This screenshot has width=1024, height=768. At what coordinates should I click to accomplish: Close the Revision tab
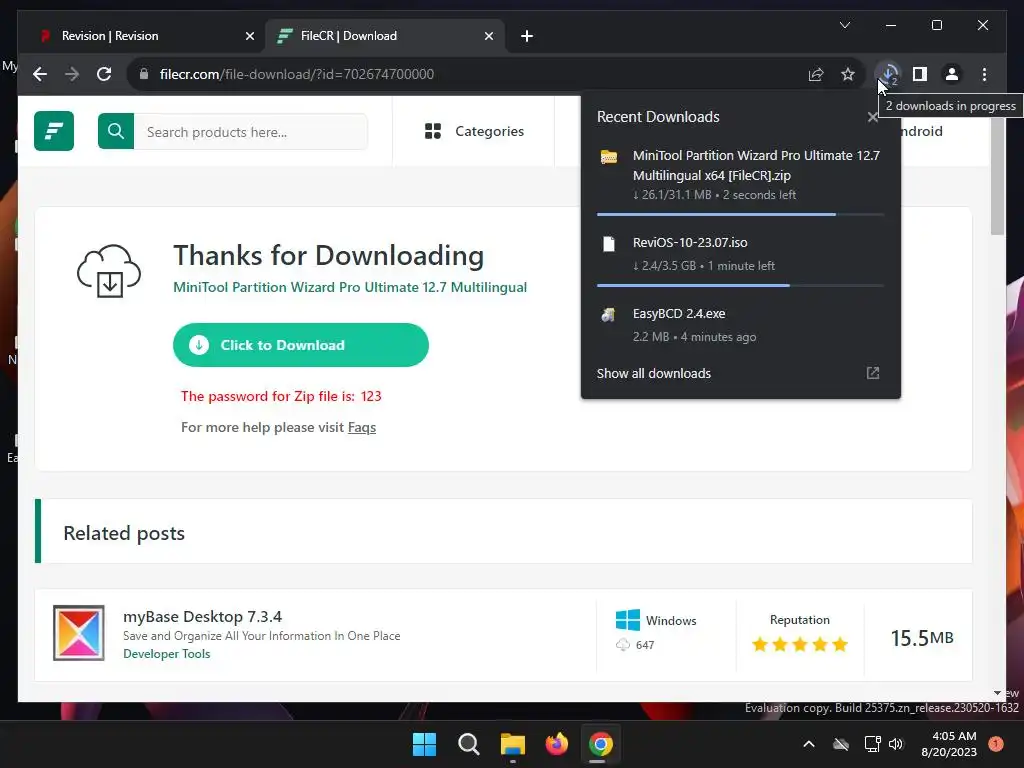249,36
